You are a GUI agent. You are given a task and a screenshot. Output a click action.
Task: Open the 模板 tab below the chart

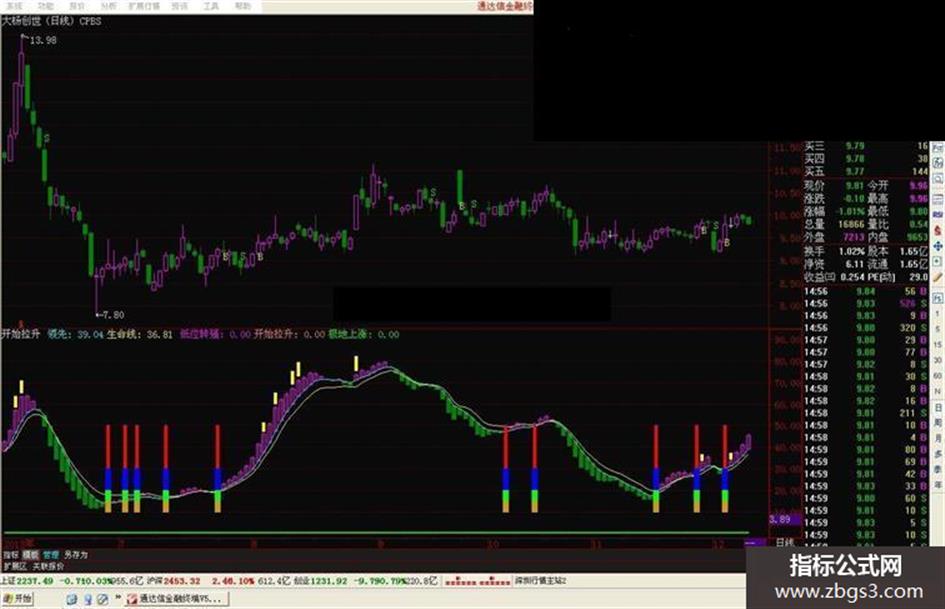point(31,554)
